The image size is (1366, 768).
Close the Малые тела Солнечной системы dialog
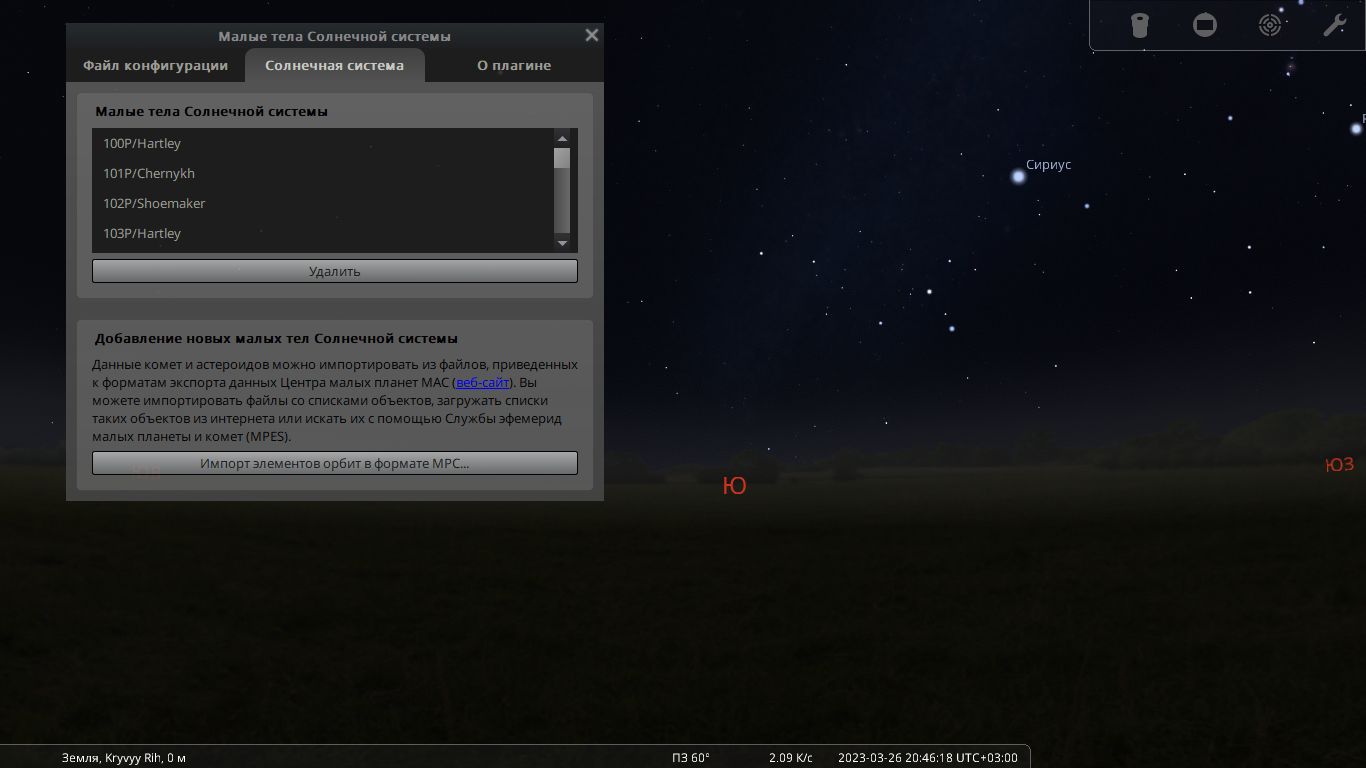tap(592, 36)
